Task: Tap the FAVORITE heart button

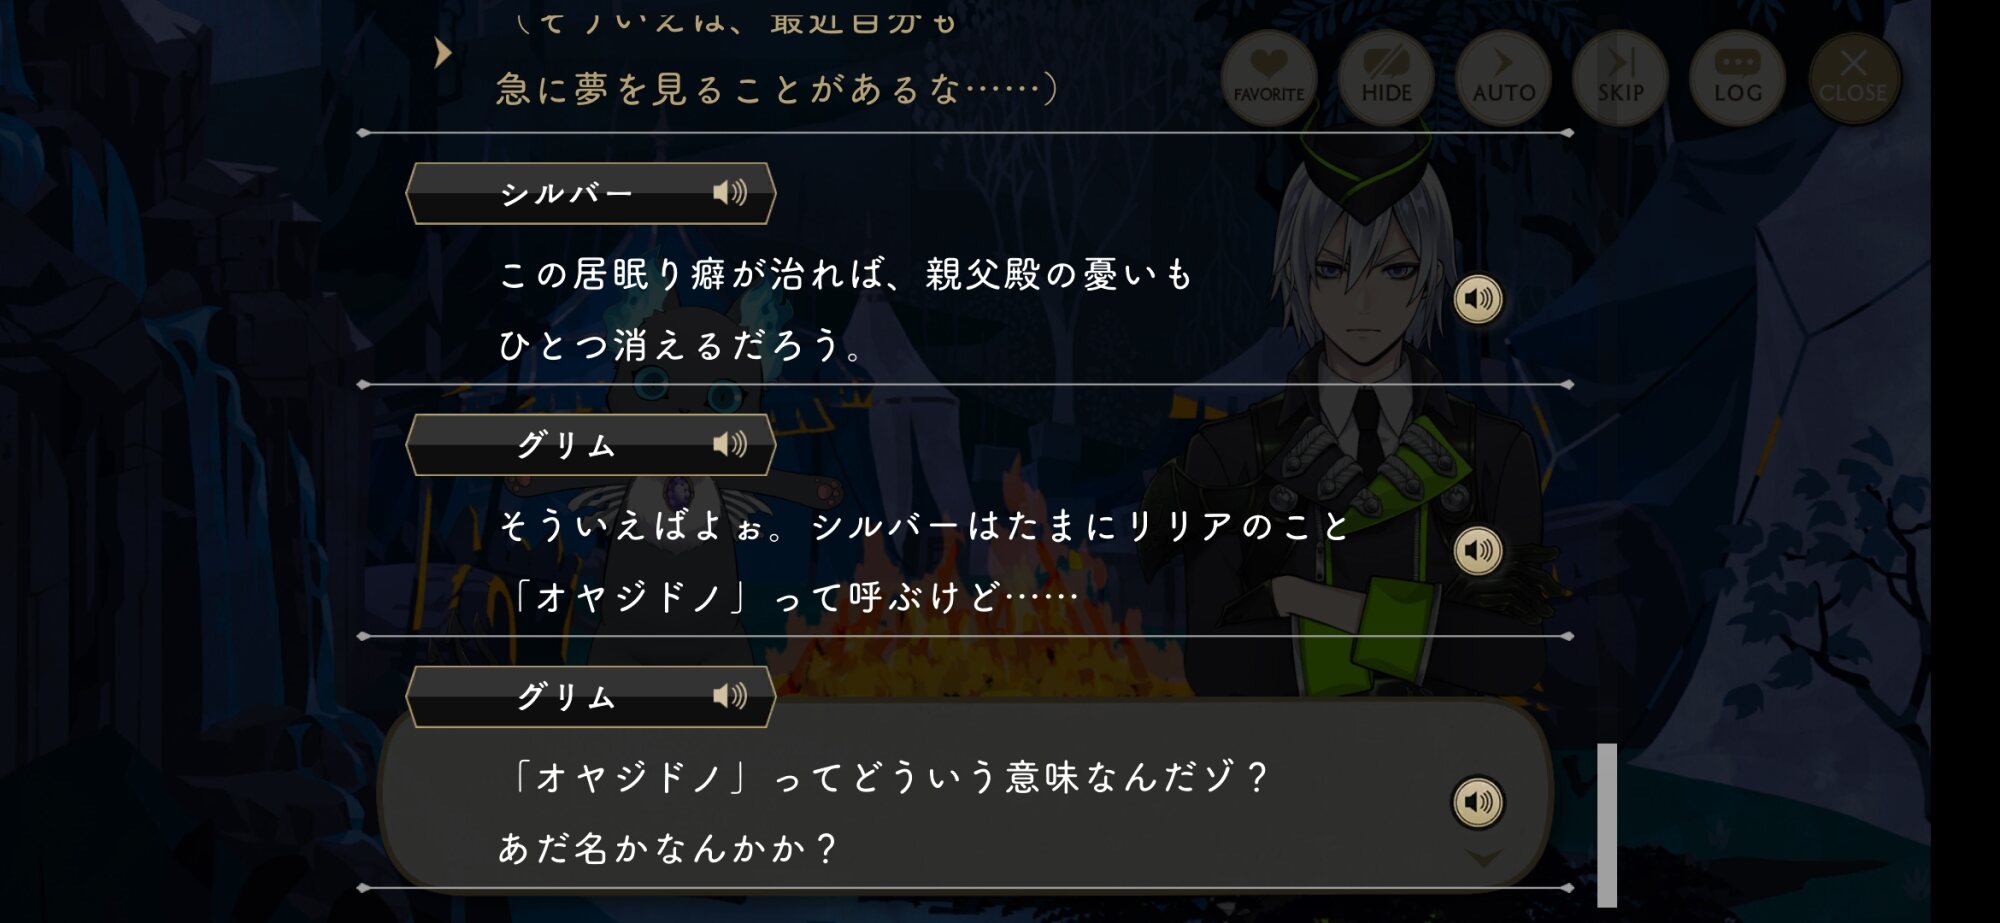Action: pos(1268,78)
